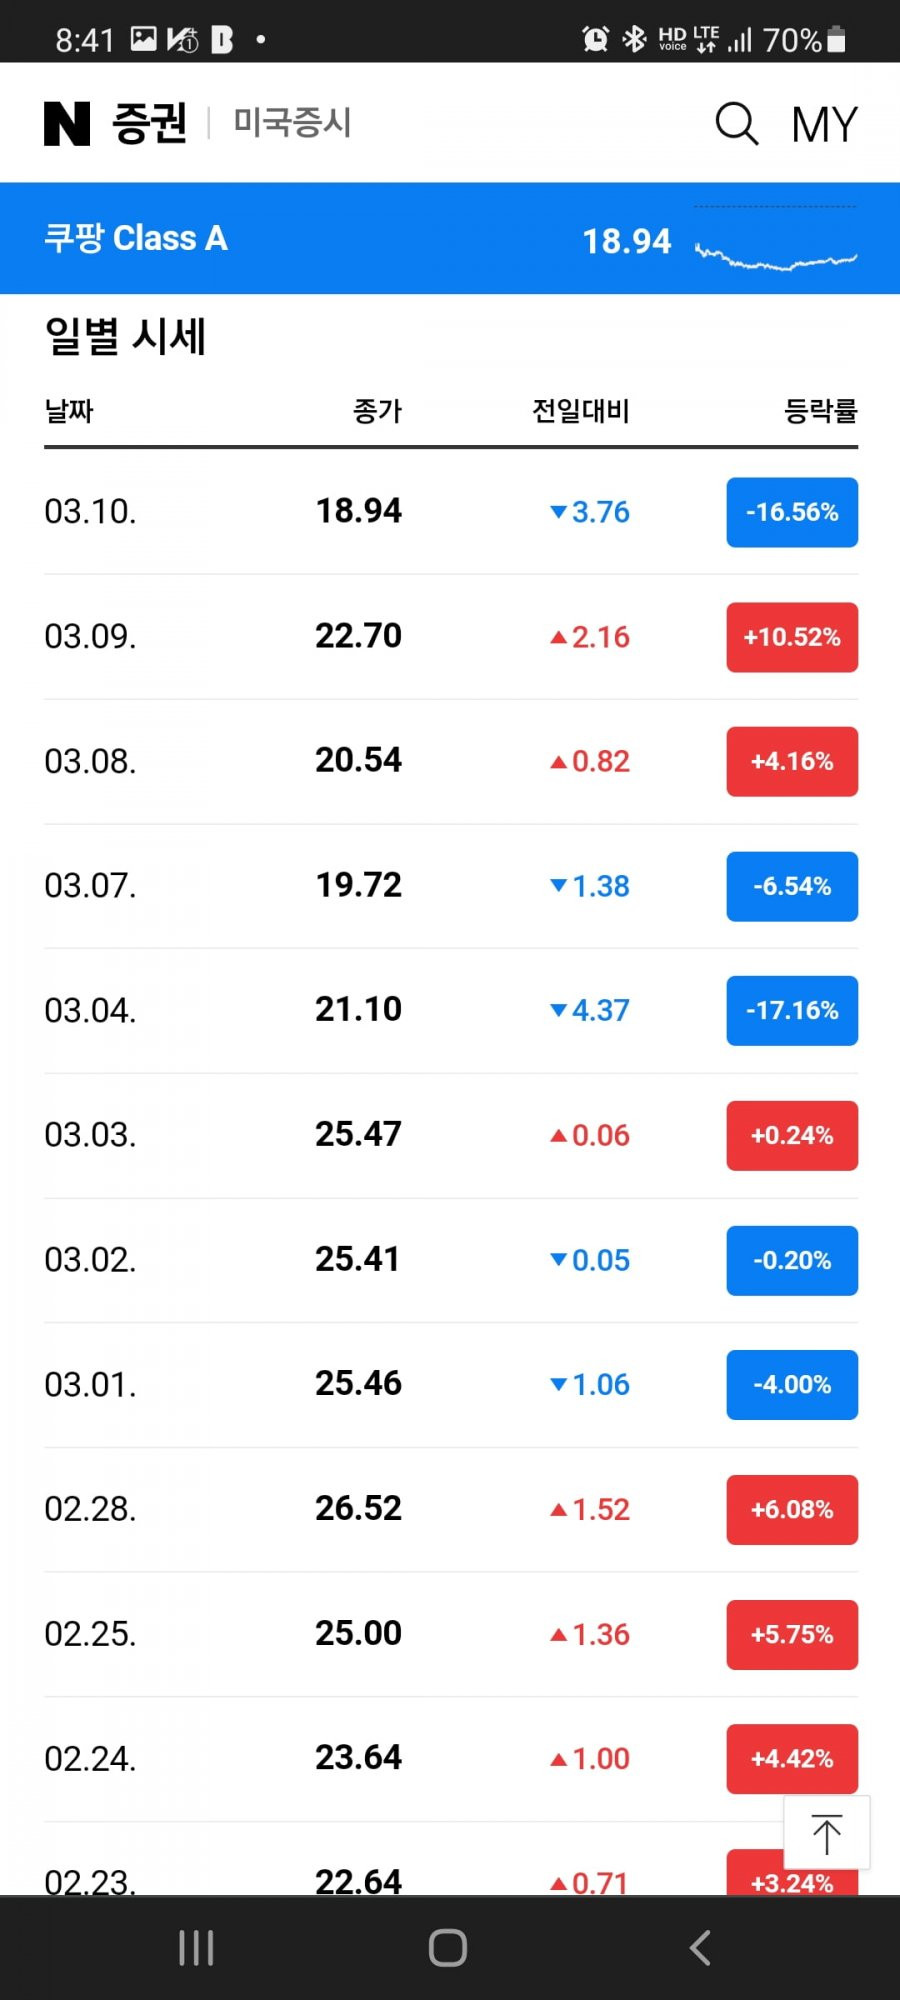Go to the 미국증시 section
The width and height of the screenshot is (900, 2000).
pyautogui.click(x=292, y=123)
